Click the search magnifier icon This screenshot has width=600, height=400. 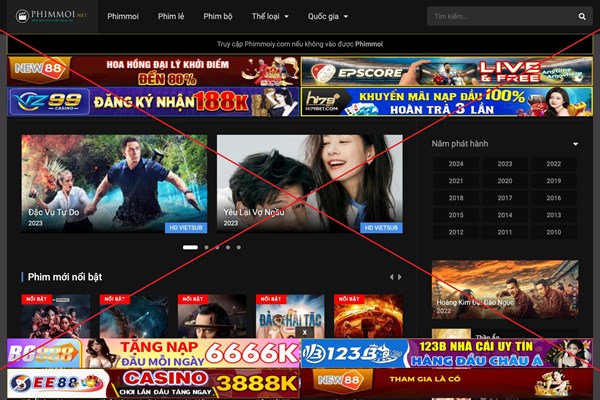[582, 16]
